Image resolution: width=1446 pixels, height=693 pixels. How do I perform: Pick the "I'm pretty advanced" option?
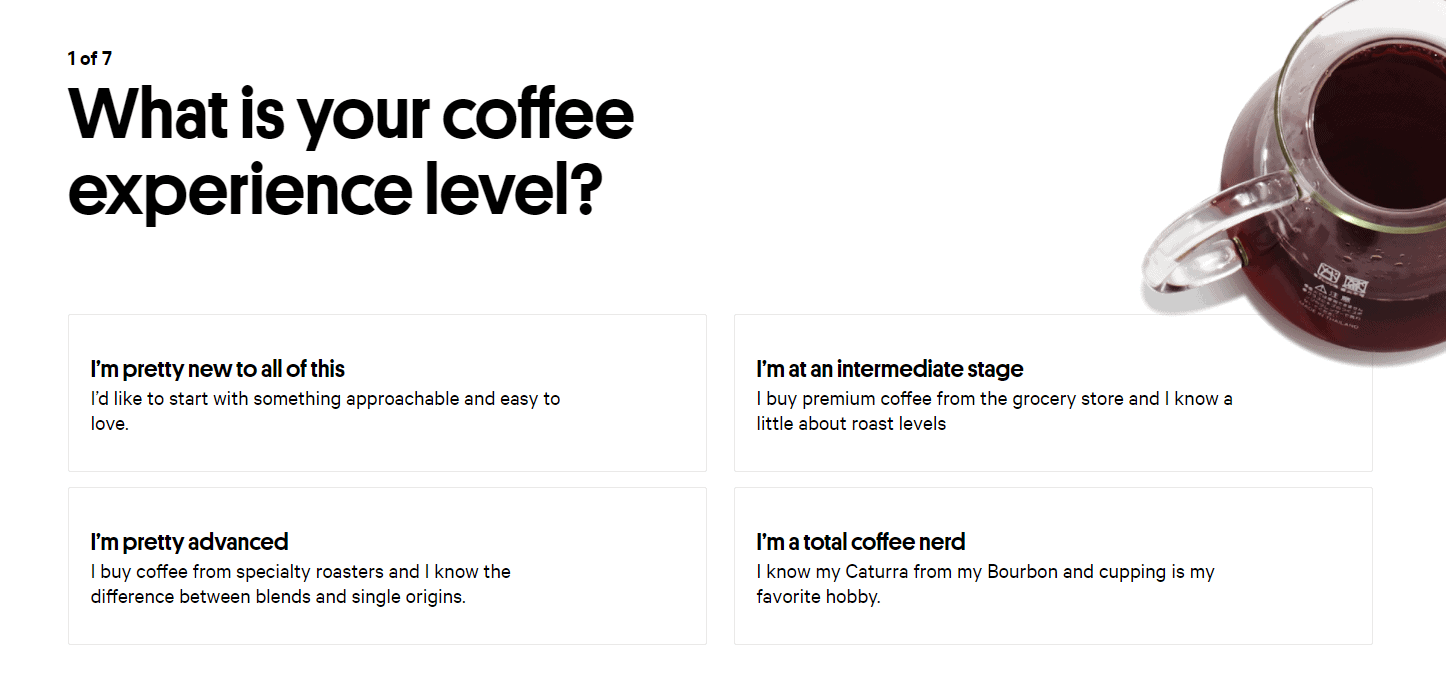(x=387, y=565)
